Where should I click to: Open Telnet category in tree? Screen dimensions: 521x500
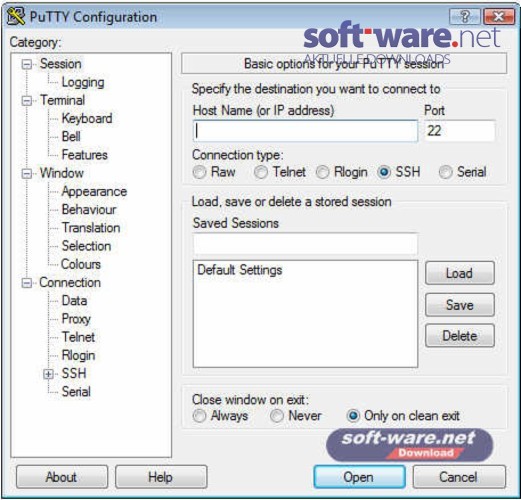point(78,337)
